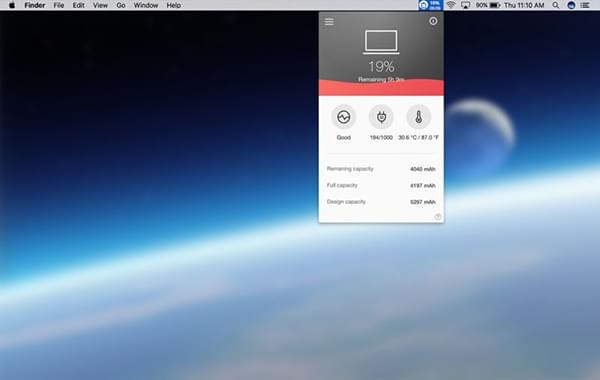Open the Window menu

[146, 5]
